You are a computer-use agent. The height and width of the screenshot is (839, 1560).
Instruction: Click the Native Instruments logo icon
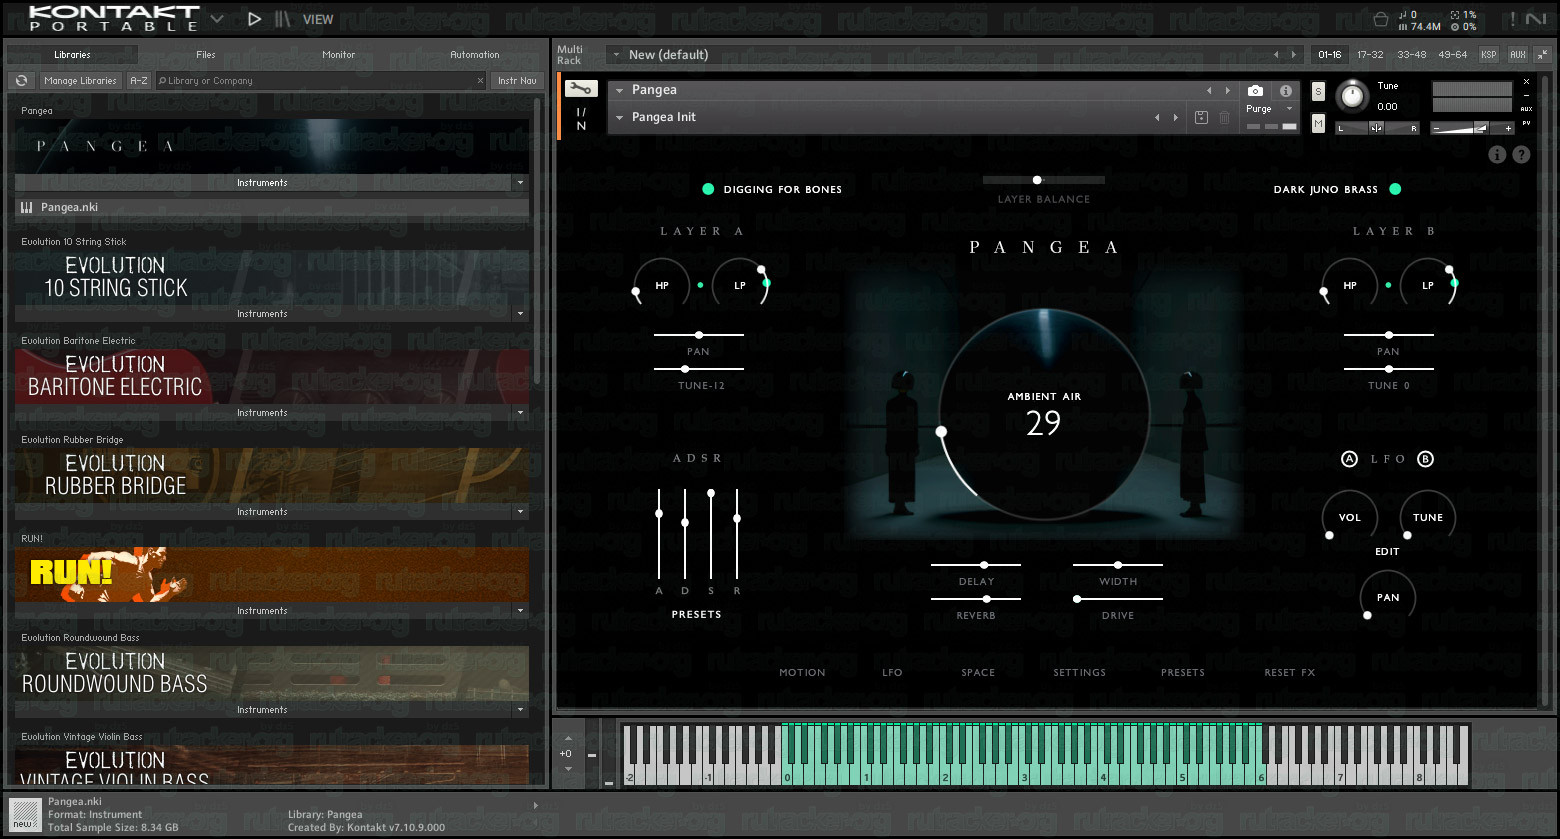(1535, 19)
